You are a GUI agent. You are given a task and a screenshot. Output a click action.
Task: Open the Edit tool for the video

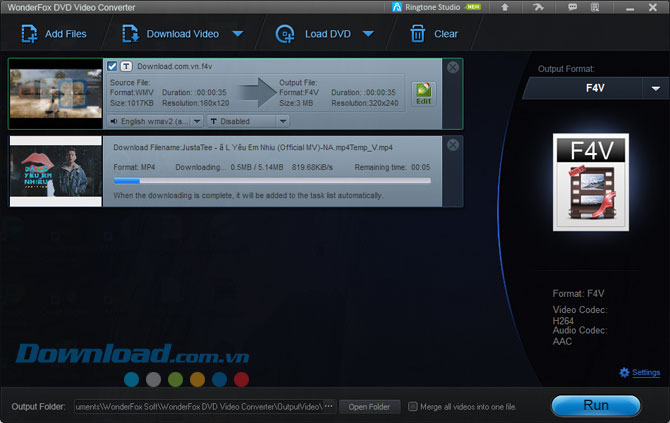[x=423, y=94]
